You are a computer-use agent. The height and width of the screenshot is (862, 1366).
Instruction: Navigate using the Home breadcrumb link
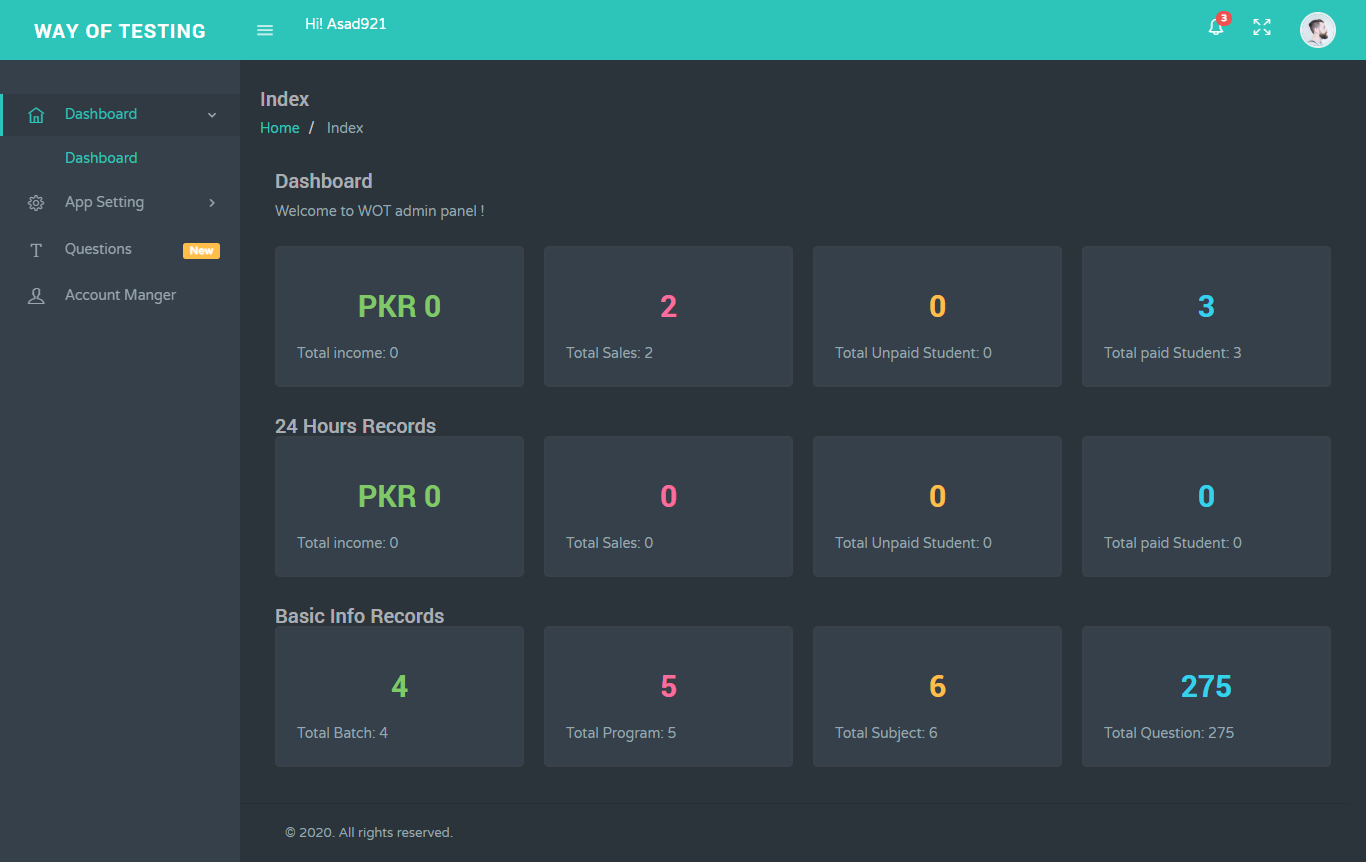coord(279,127)
